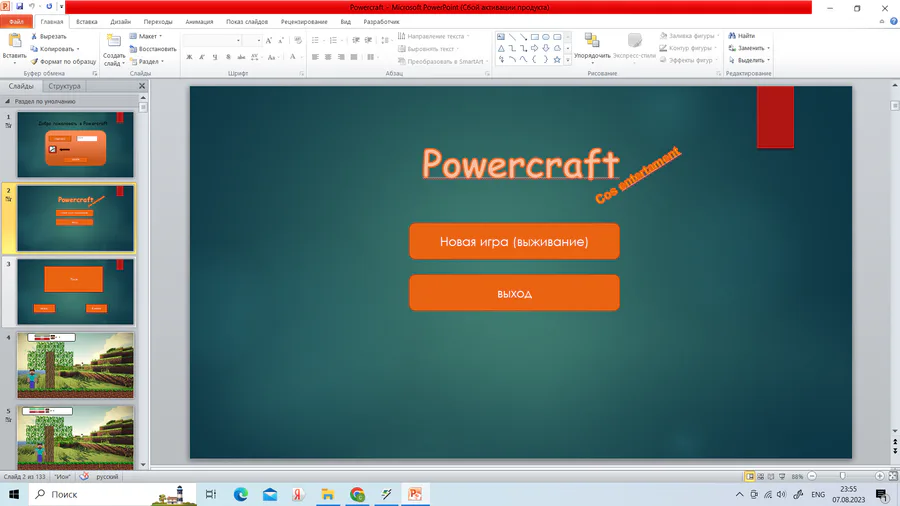Select slide 4 thumbnail
The image size is (900, 506).
(x=75, y=365)
